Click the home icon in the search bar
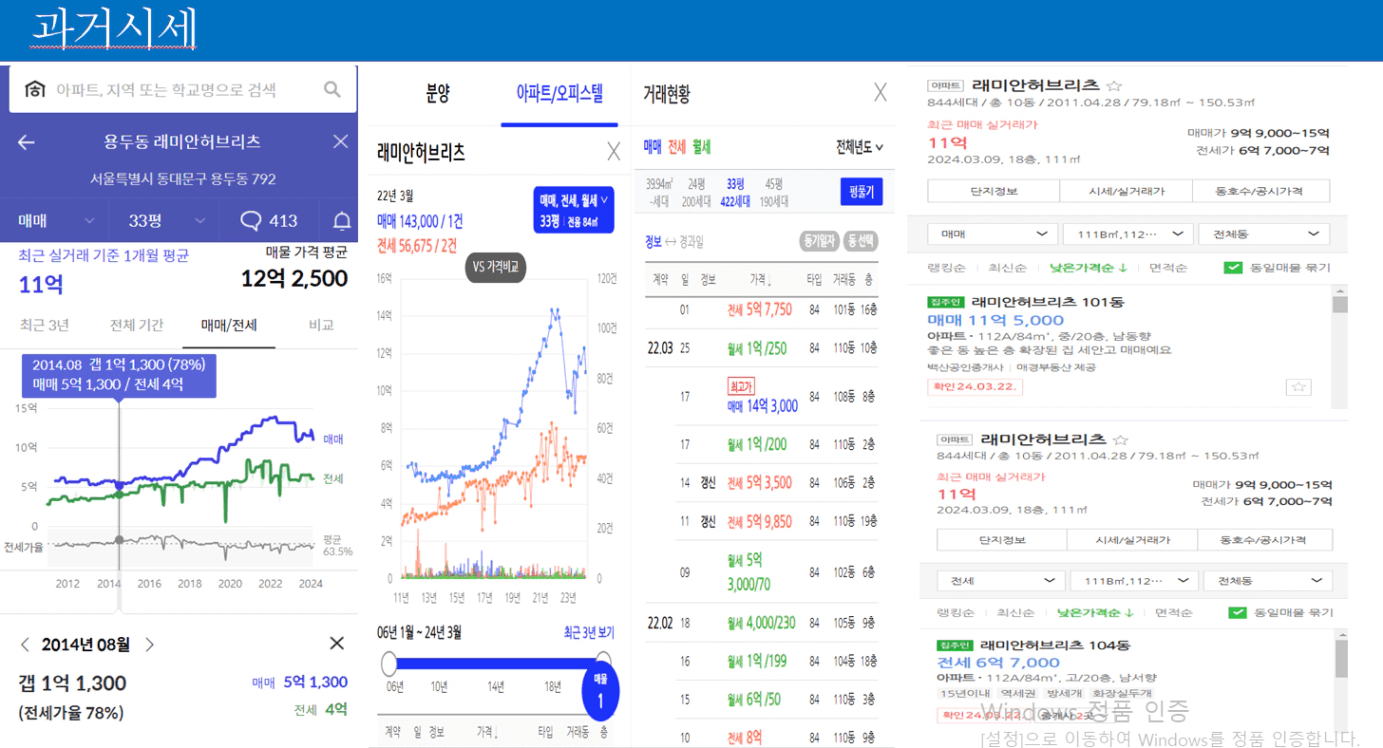Viewport: 1383px width, 748px height. (35, 90)
